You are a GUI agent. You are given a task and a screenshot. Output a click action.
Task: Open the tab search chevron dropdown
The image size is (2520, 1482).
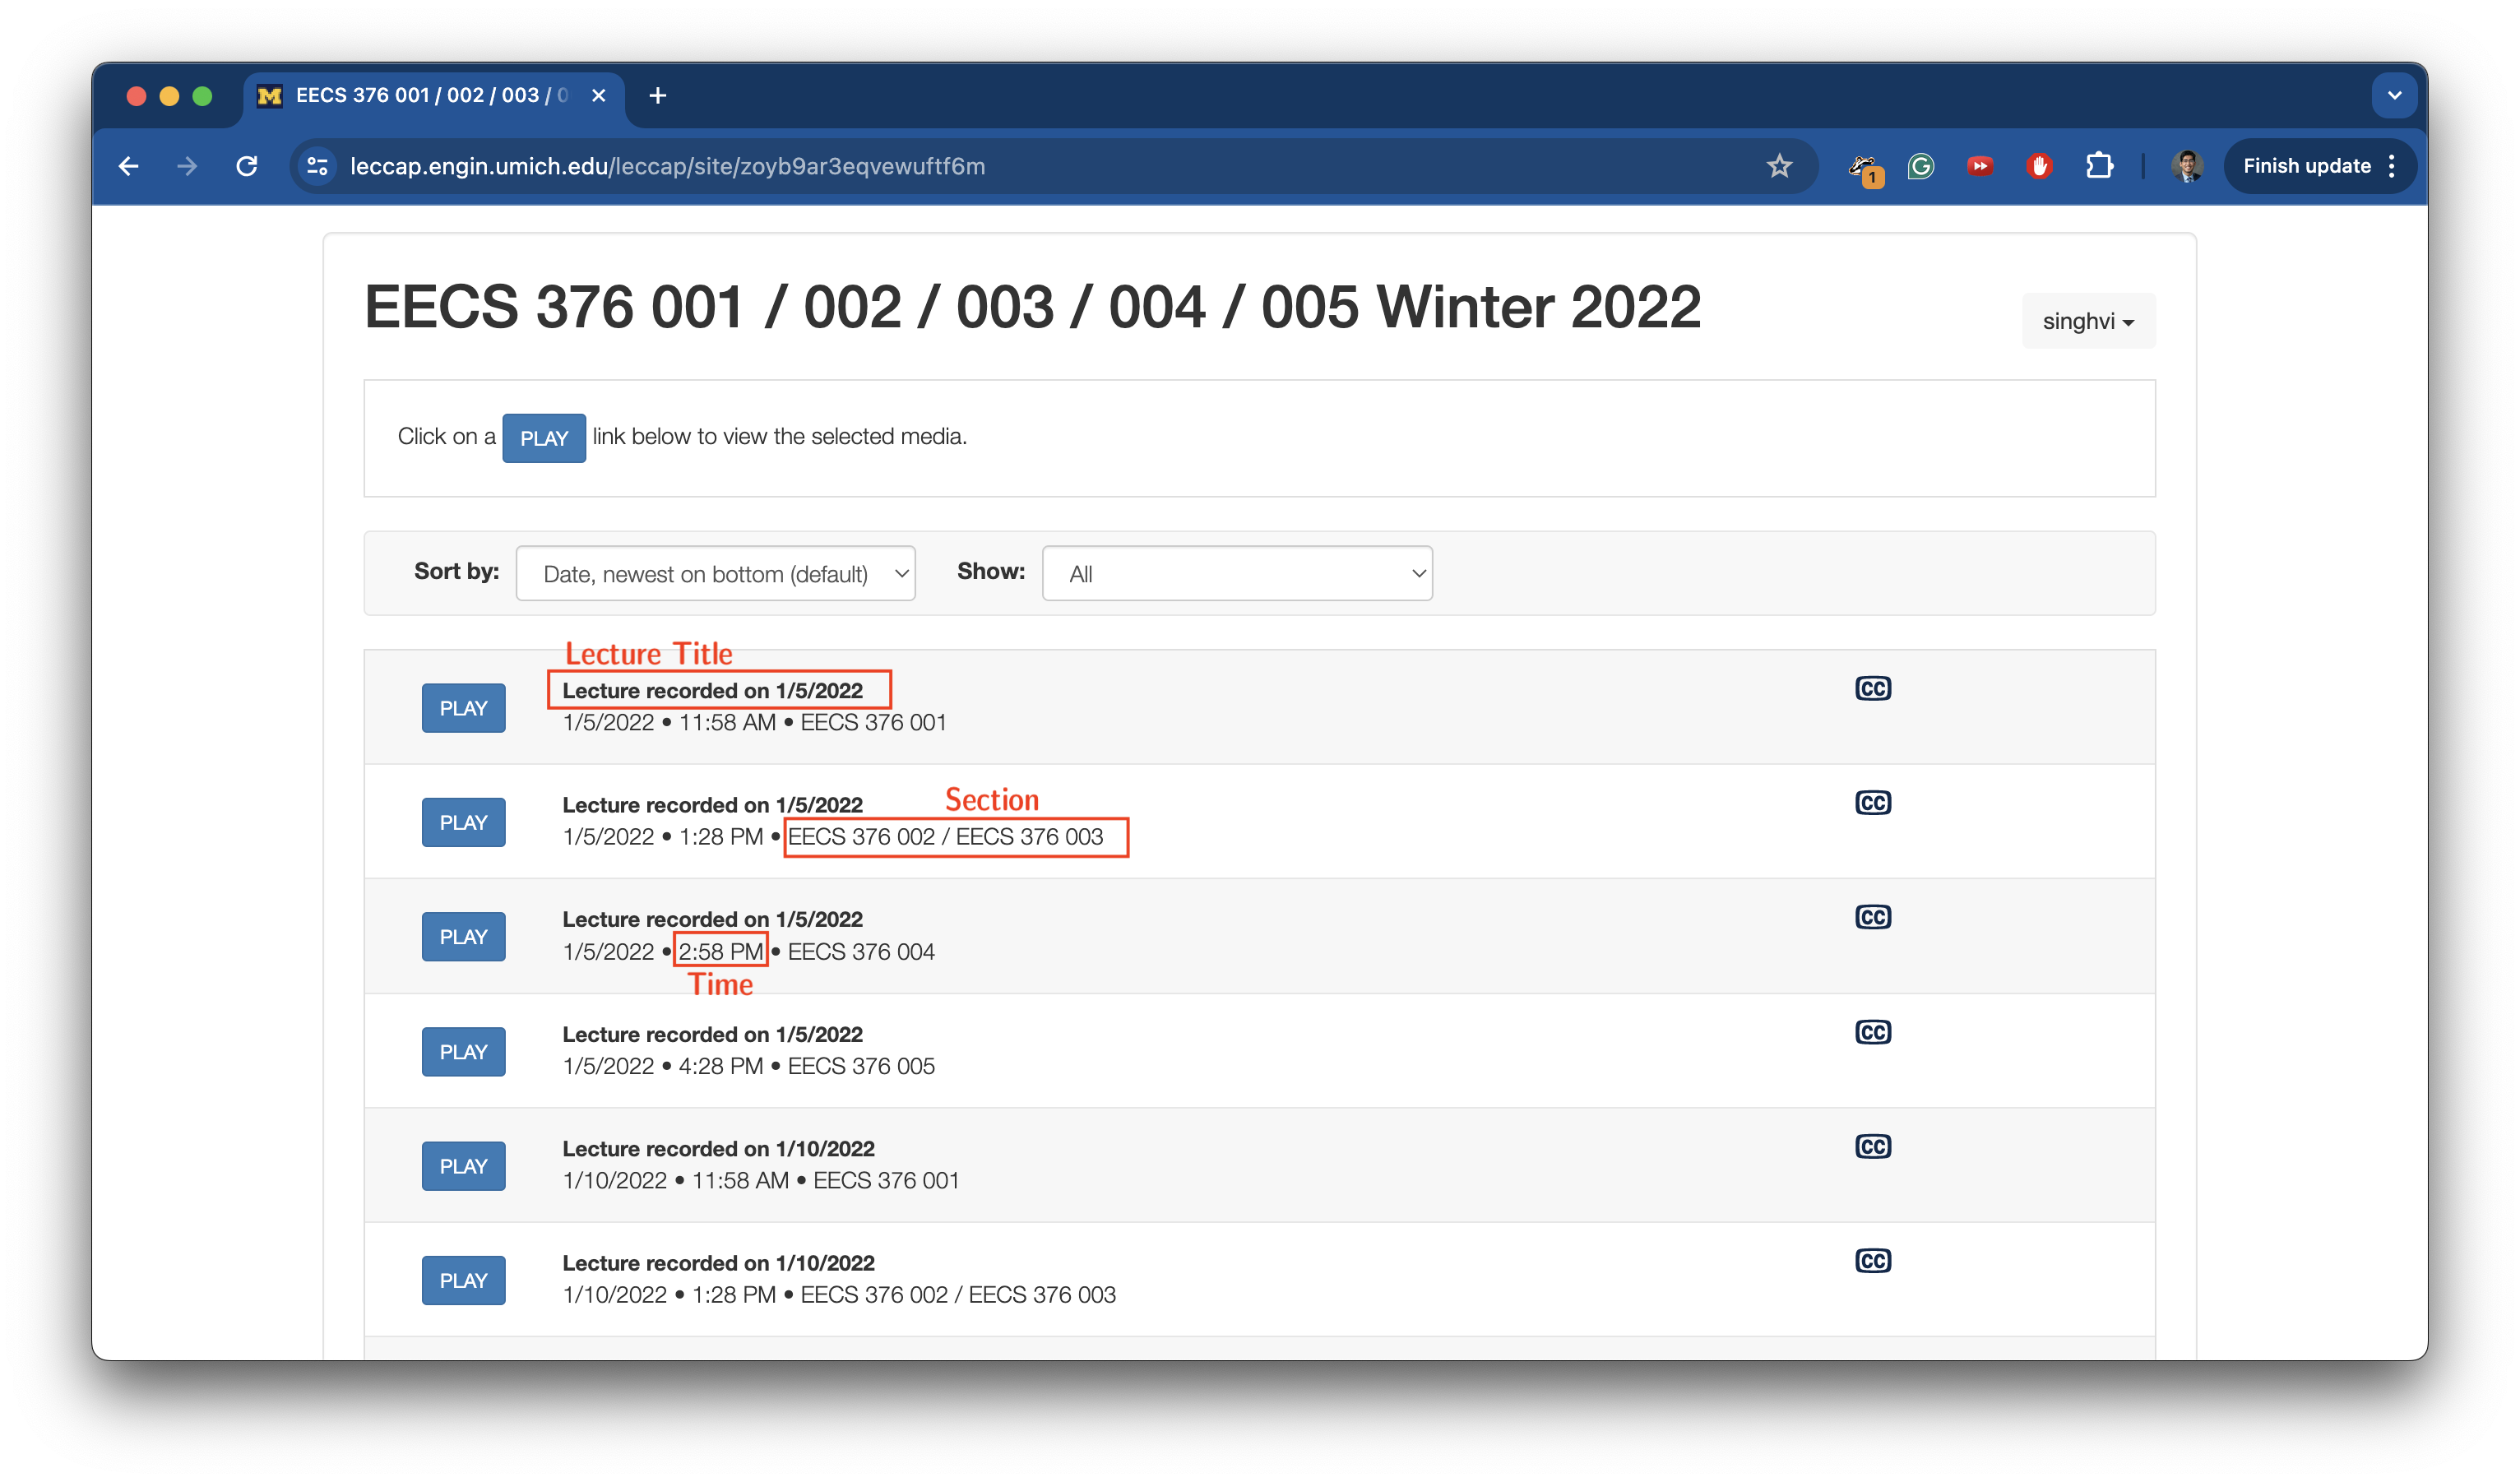coord(2394,96)
